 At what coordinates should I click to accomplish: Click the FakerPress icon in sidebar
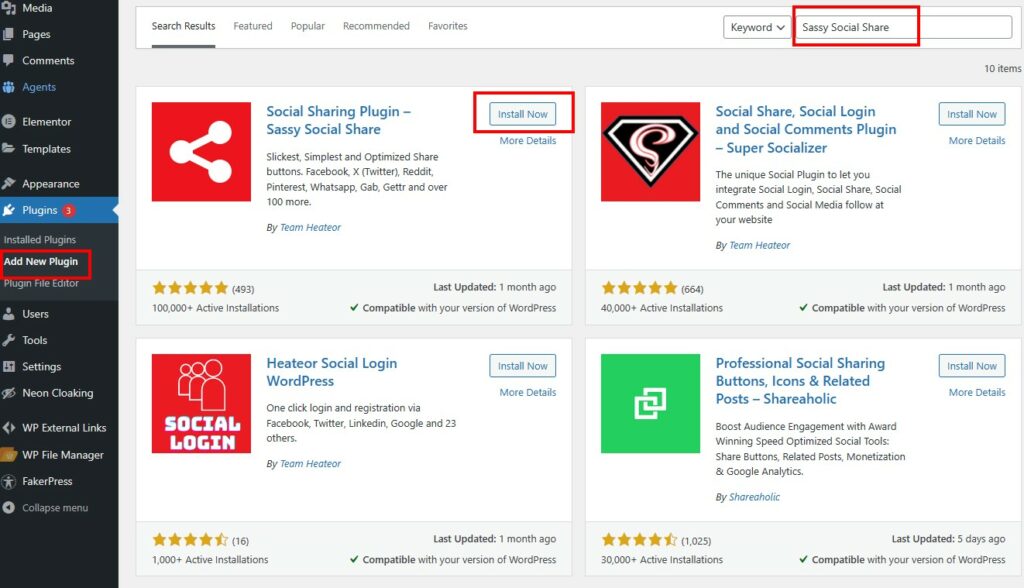coord(8,482)
